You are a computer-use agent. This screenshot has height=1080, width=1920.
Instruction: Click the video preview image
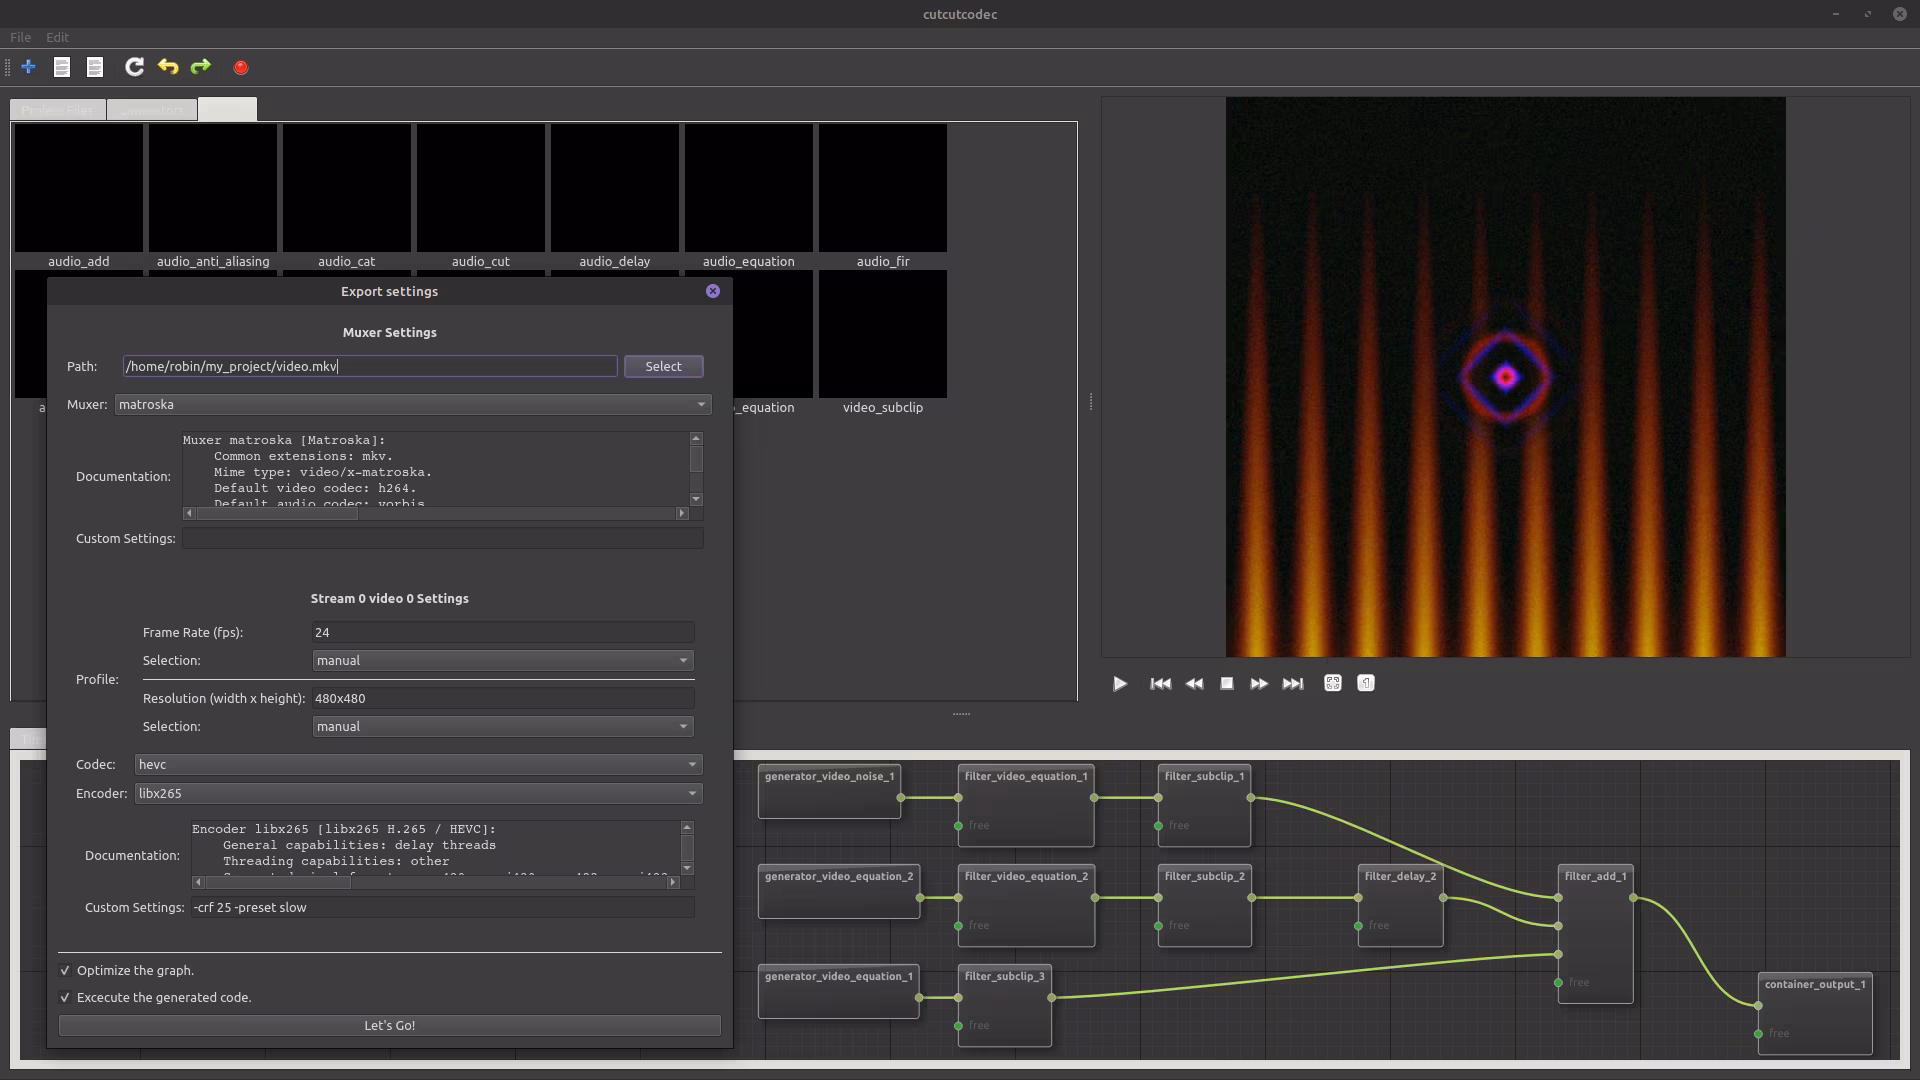click(1505, 377)
